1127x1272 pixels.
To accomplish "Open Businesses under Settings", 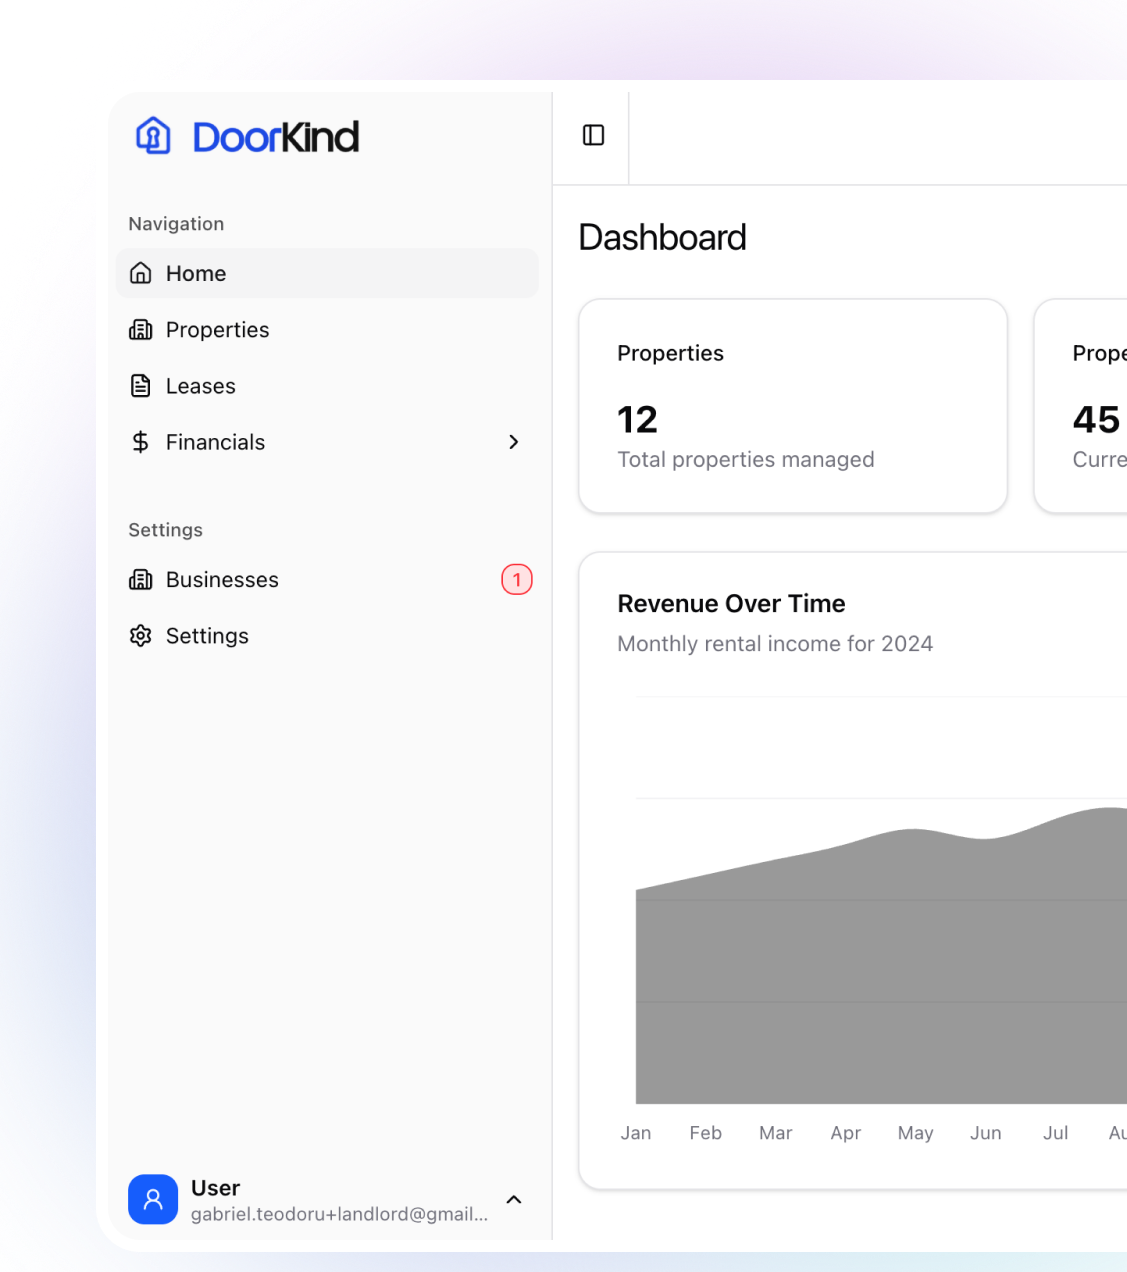I will coord(327,579).
